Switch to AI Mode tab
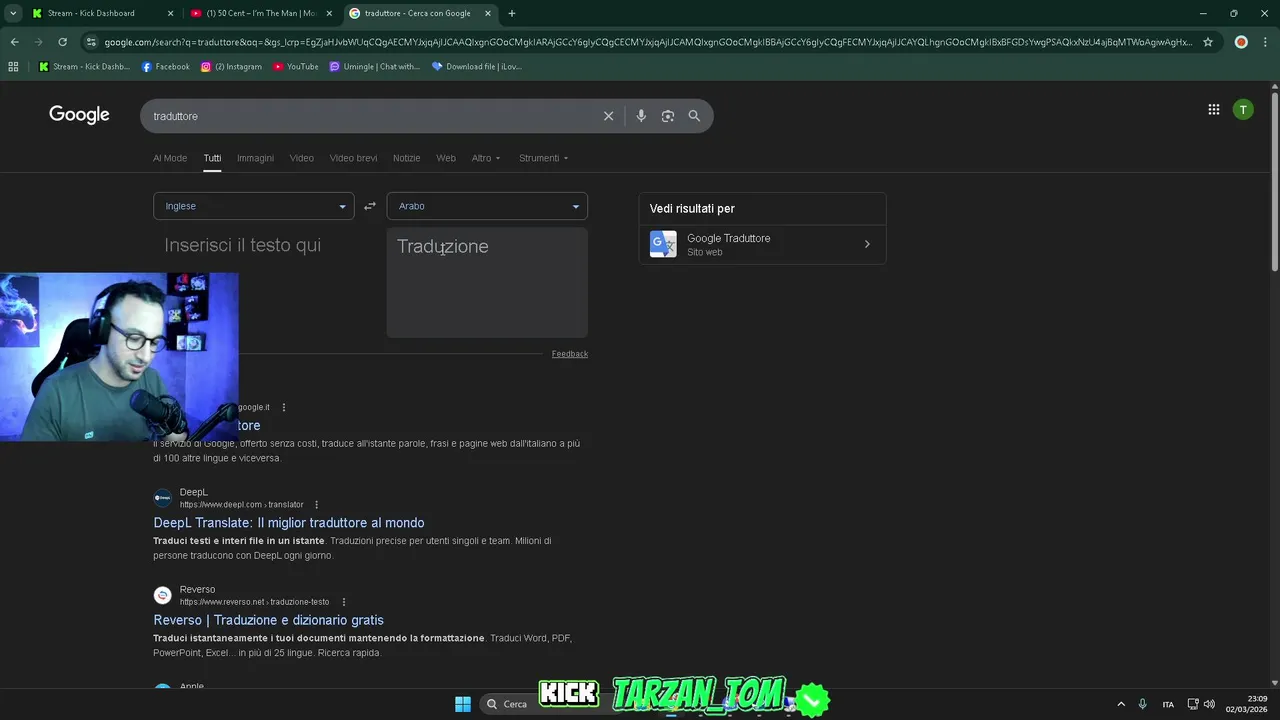1280x720 pixels. coord(170,158)
